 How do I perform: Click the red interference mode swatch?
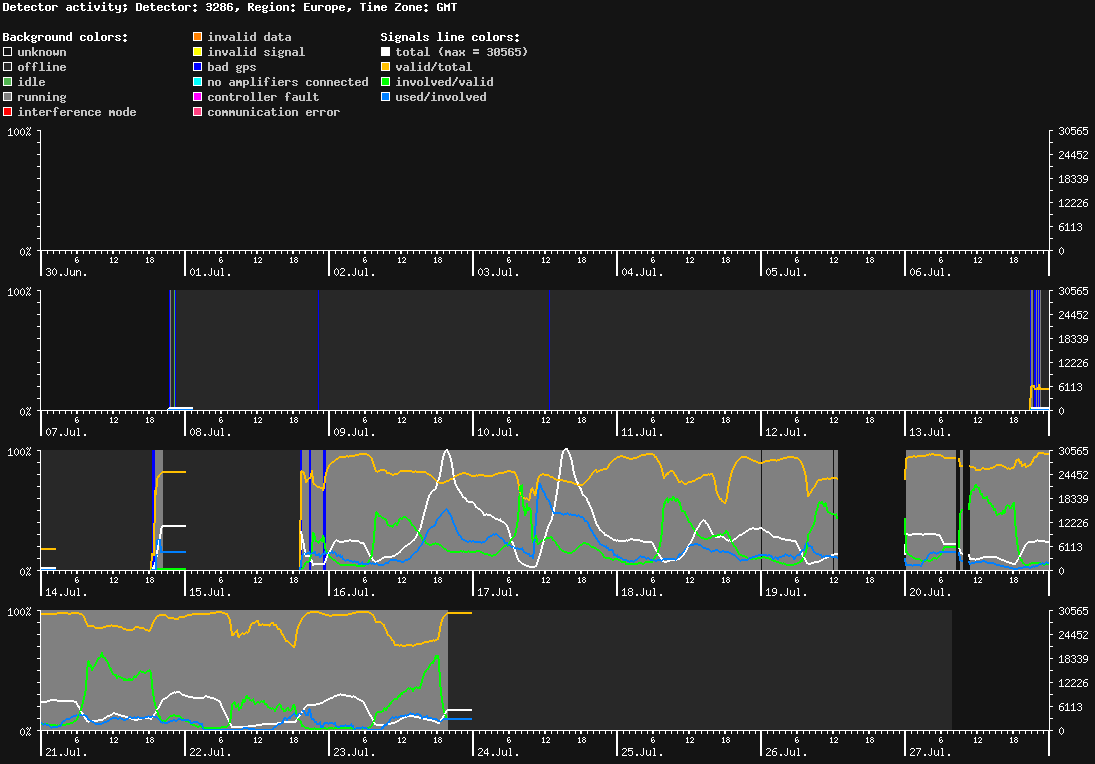click(8, 112)
